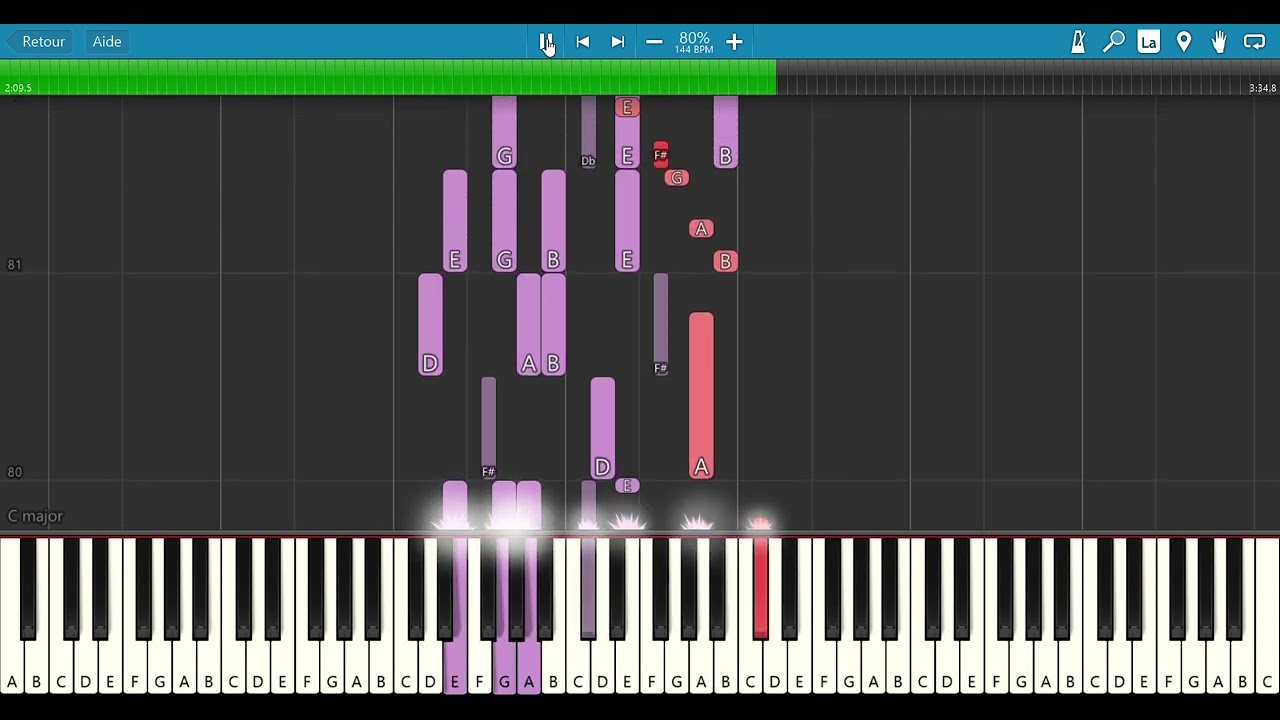Pause the song playback
The height and width of the screenshot is (720, 1280).
coord(546,42)
